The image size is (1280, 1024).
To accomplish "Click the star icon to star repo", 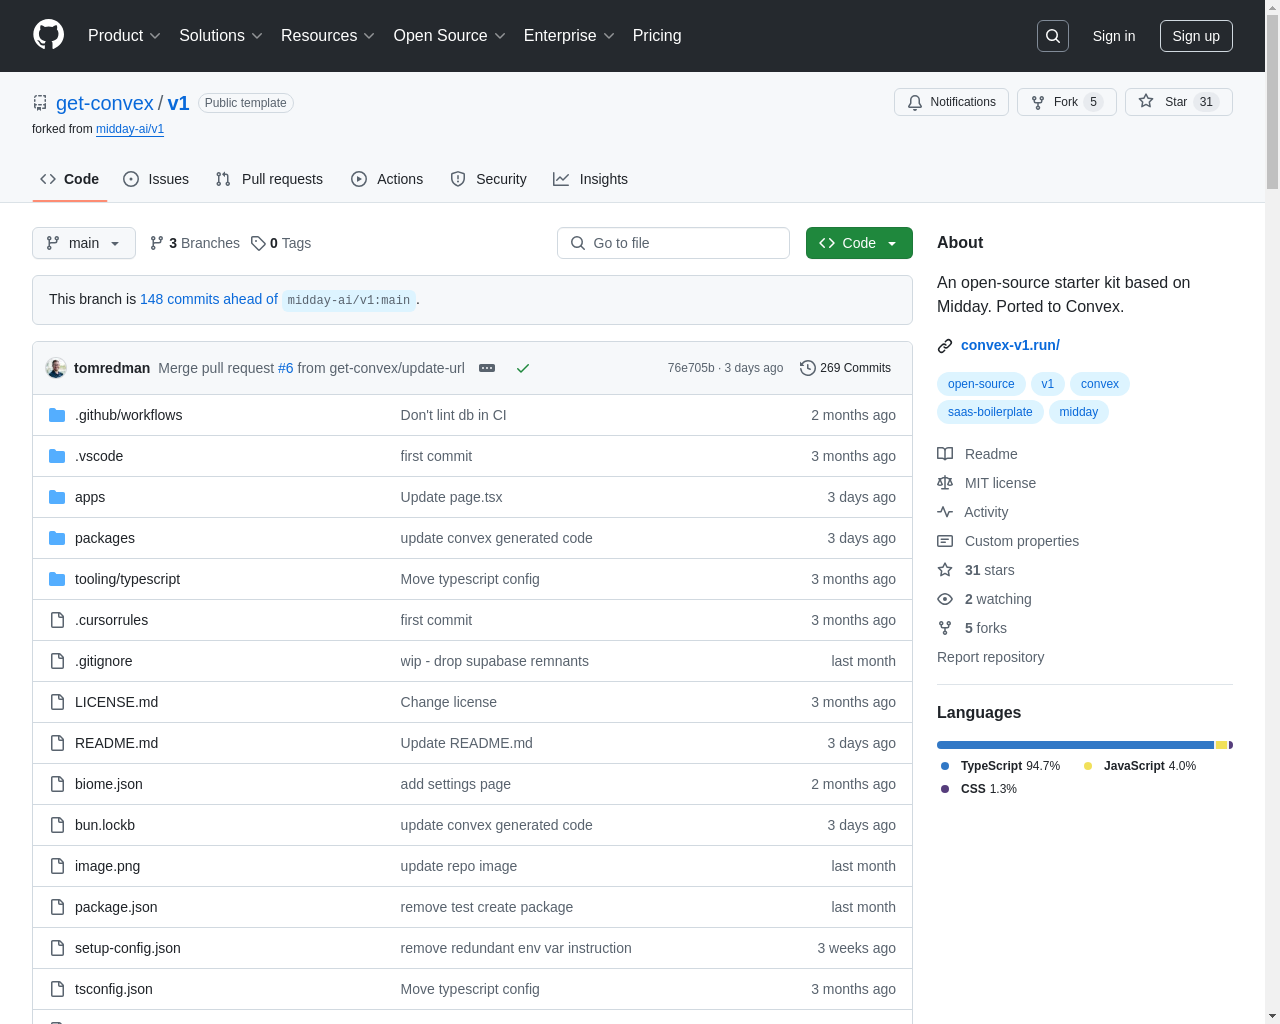I will [x=1146, y=101].
